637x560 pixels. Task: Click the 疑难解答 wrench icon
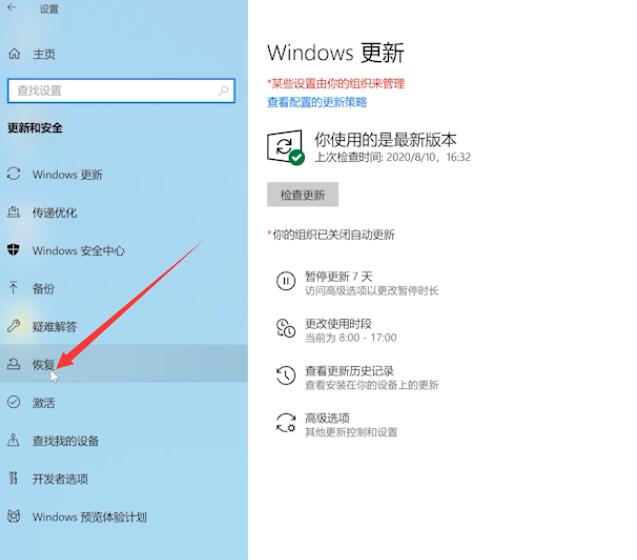pyautogui.click(x=13, y=326)
